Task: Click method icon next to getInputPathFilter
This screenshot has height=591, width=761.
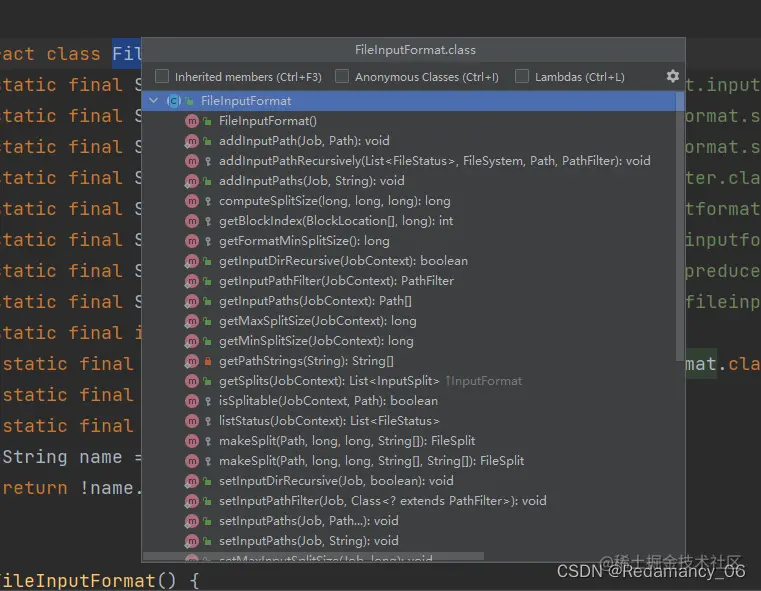Action: click(x=192, y=281)
